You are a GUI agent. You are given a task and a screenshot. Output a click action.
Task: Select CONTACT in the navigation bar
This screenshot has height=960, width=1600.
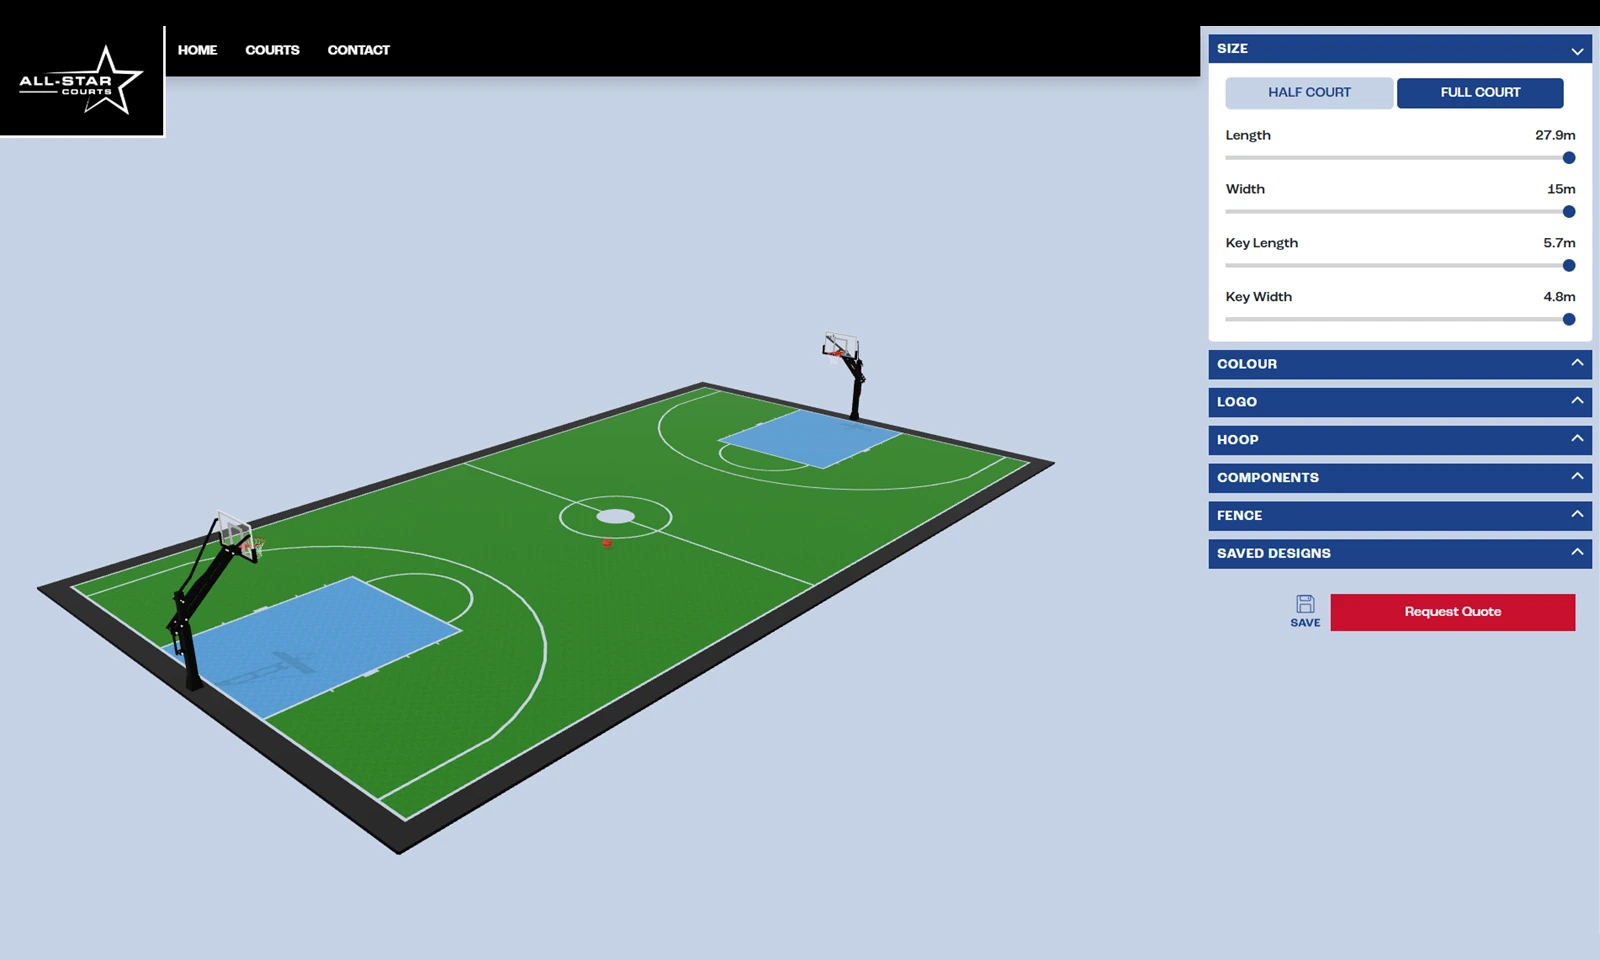coord(358,50)
